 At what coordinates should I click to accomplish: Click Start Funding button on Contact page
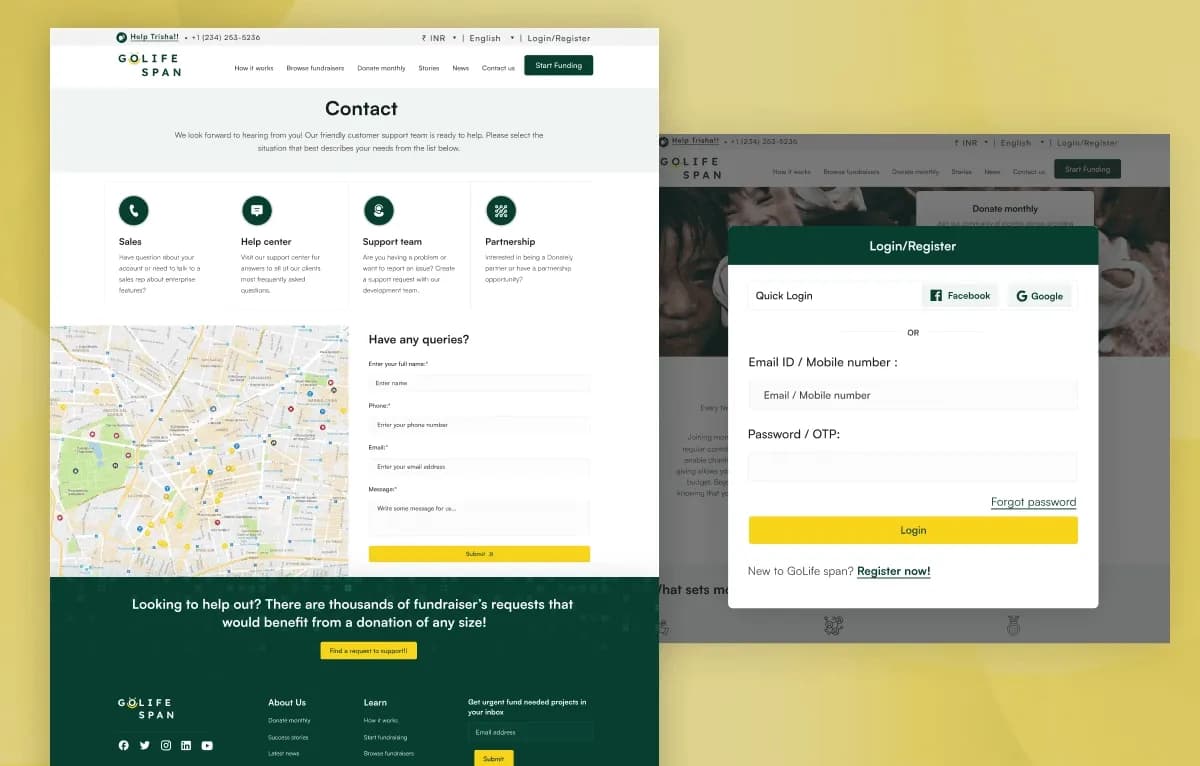pyautogui.click(x=559, y=65)
